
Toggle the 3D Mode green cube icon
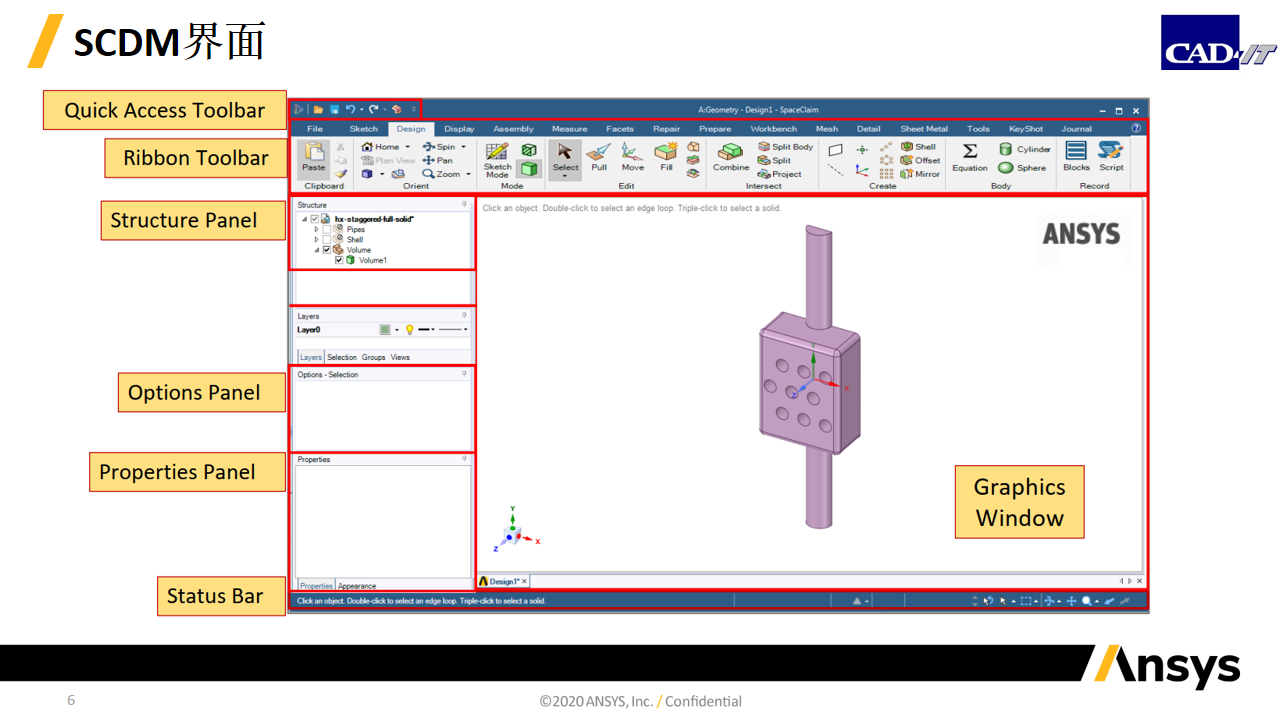coord(528,169)
